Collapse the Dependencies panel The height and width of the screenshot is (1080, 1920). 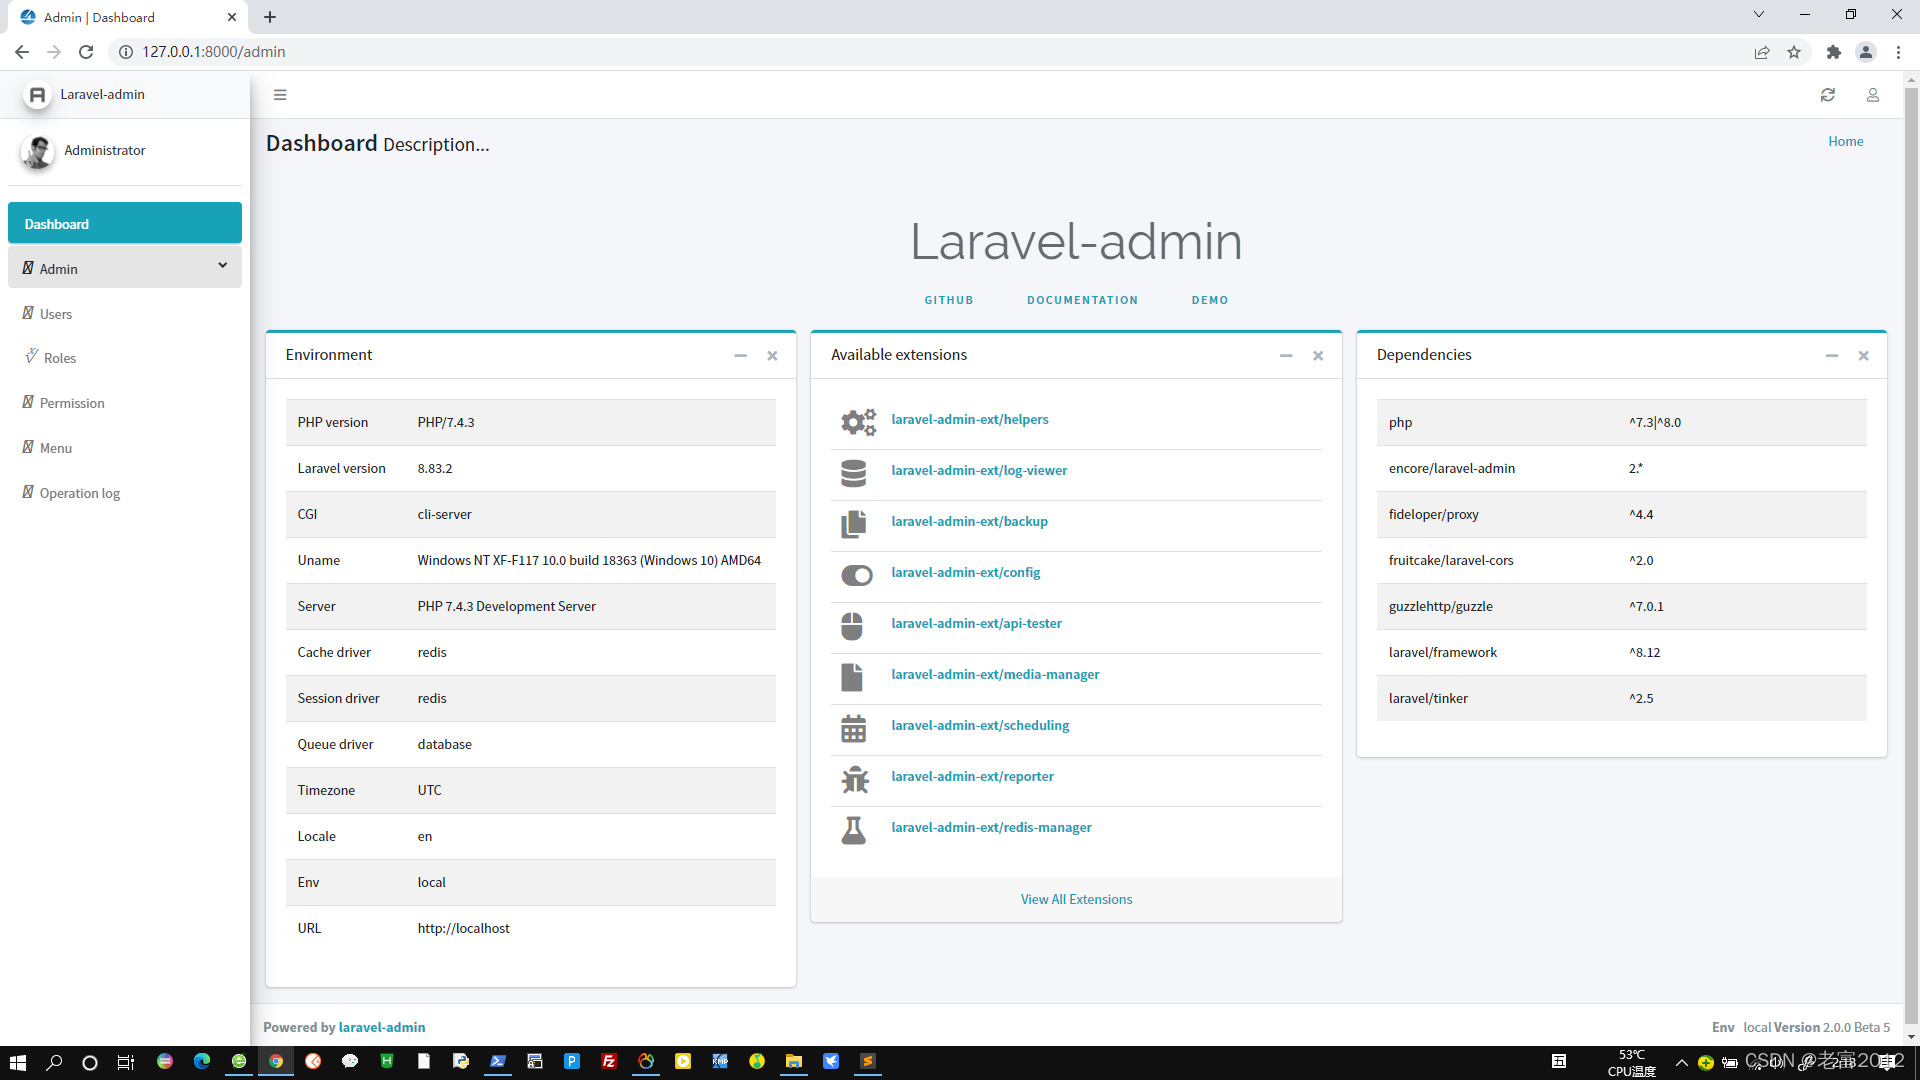(x=1832, y=356)
